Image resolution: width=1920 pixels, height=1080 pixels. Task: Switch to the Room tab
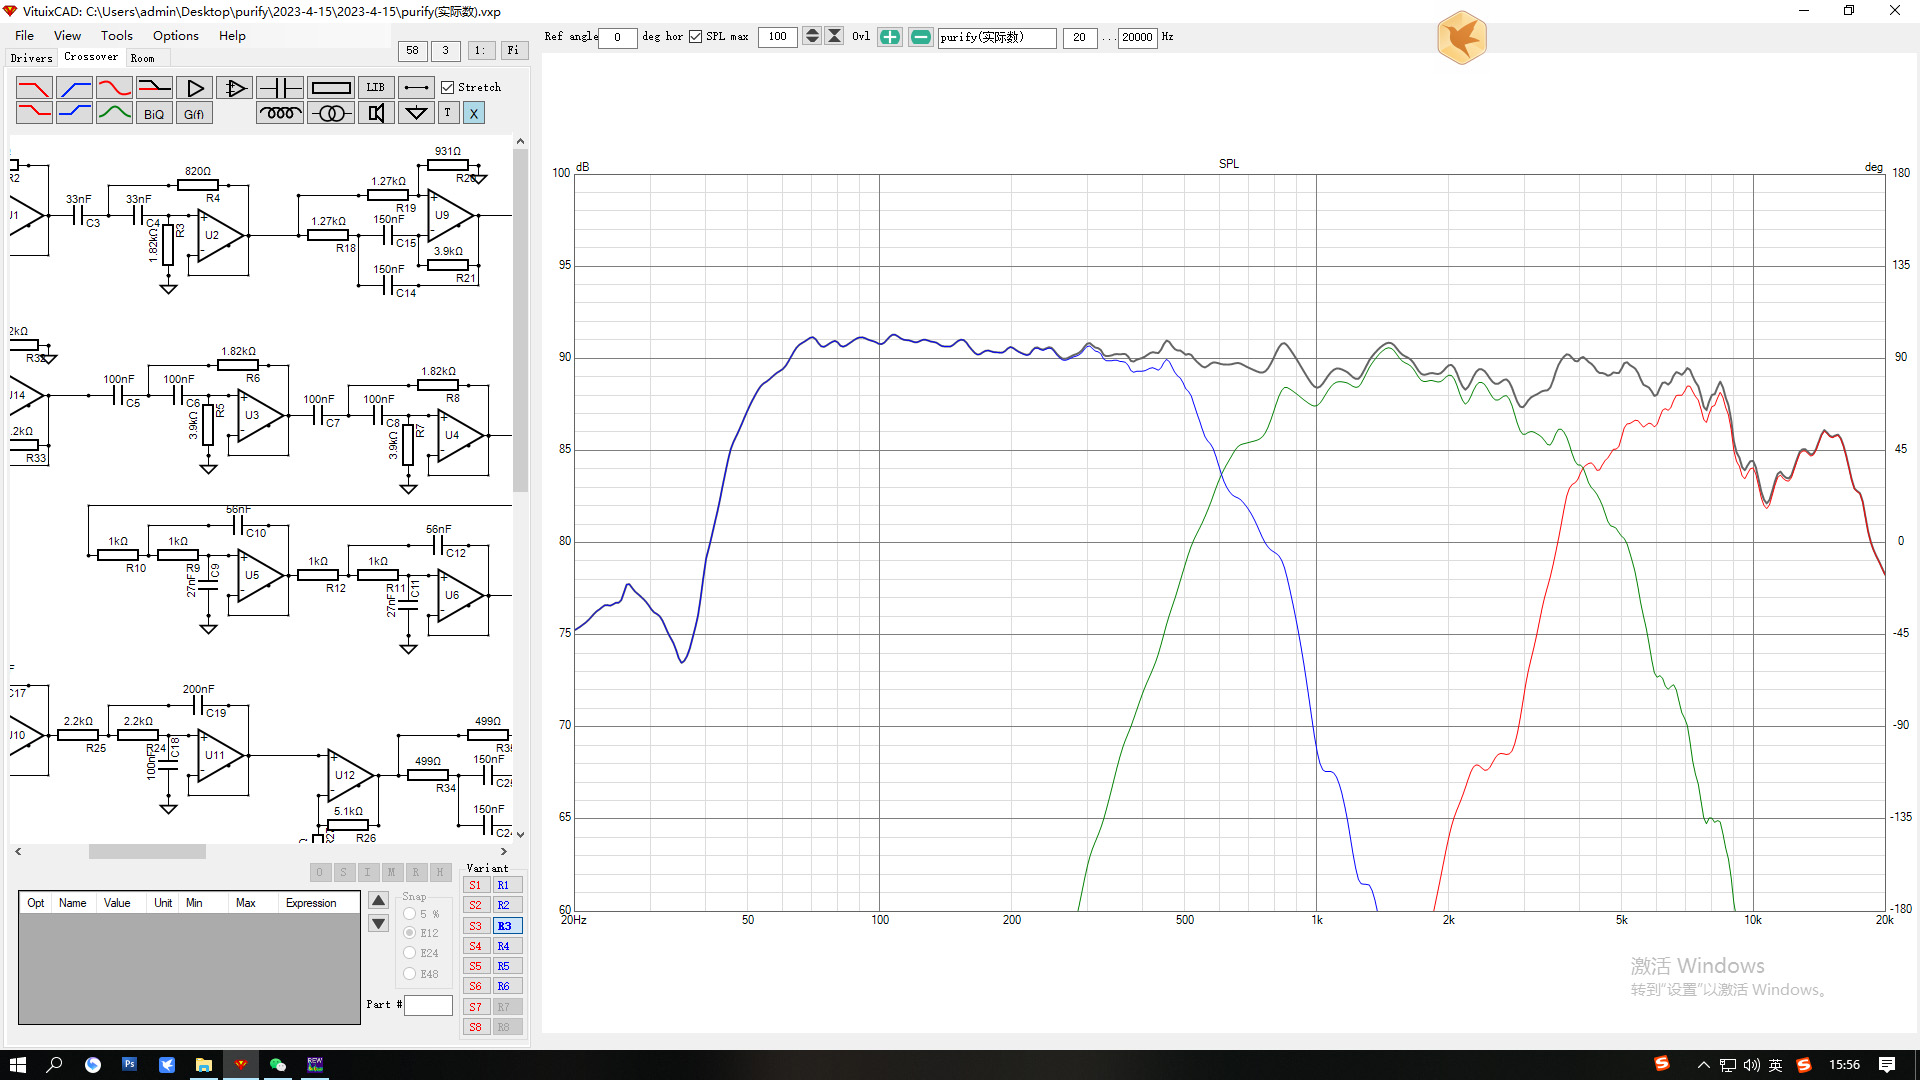point(143,58)
